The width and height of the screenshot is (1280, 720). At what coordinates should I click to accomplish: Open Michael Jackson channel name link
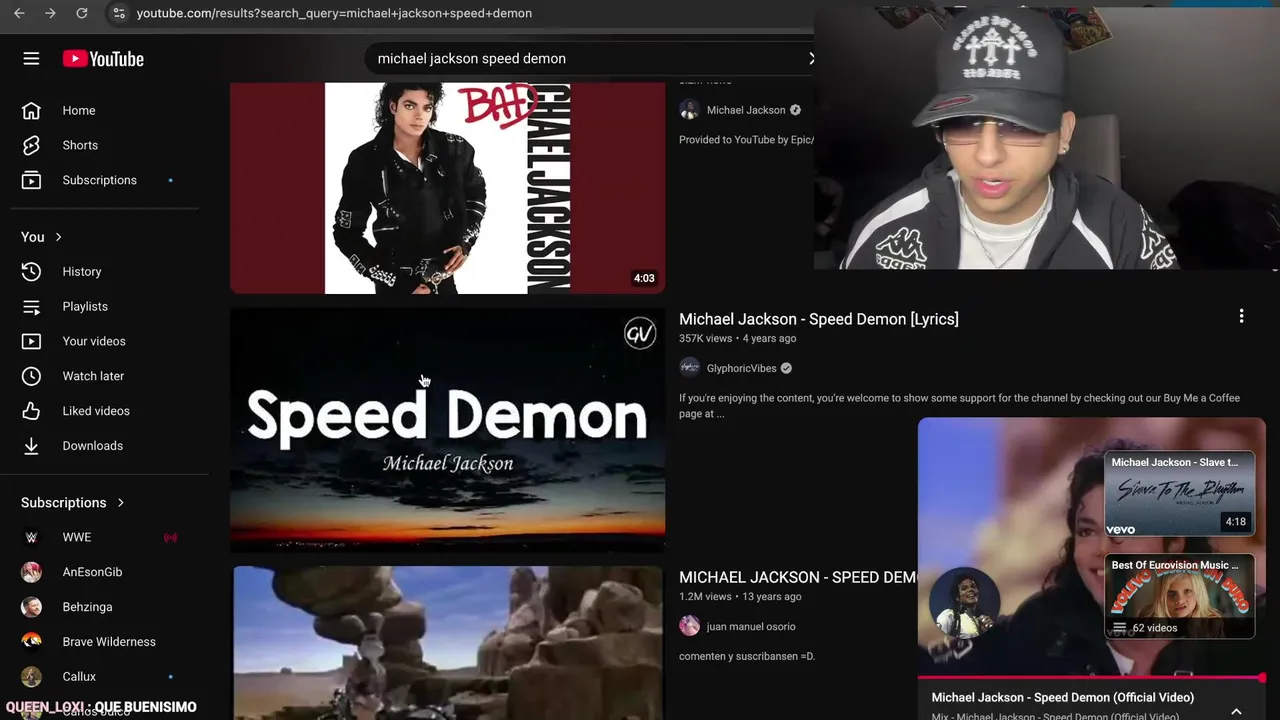click(x=746, y=110)
